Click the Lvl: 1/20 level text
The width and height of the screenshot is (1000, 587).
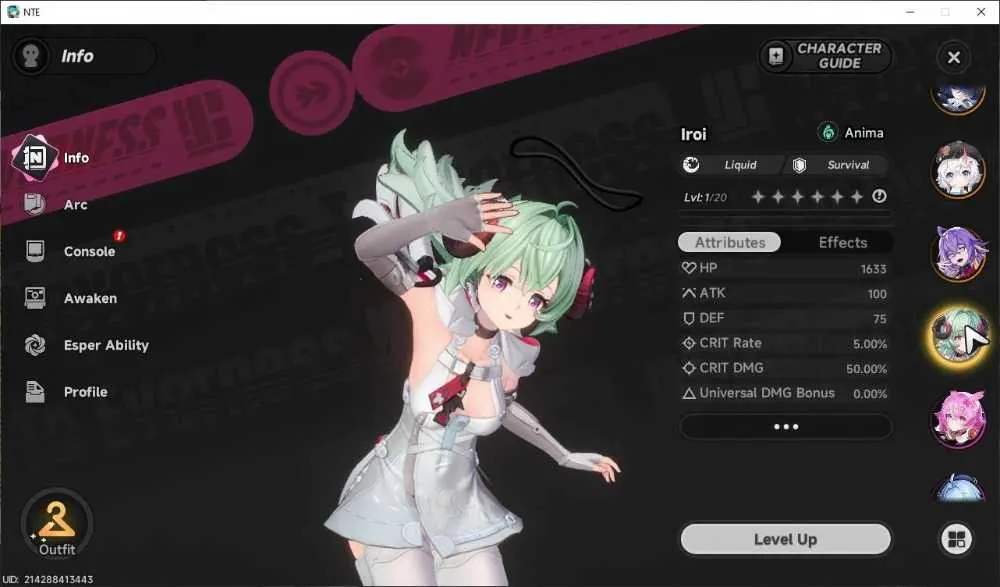705,198
